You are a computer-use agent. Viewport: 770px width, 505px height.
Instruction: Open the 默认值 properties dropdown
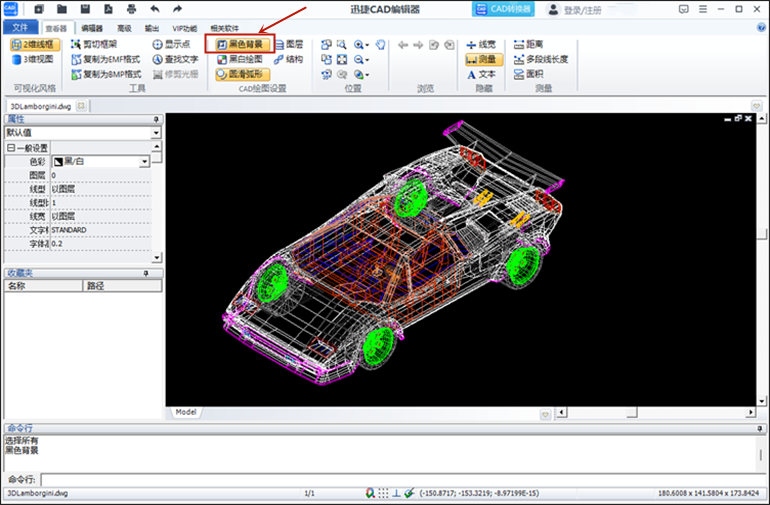[156, 132]
